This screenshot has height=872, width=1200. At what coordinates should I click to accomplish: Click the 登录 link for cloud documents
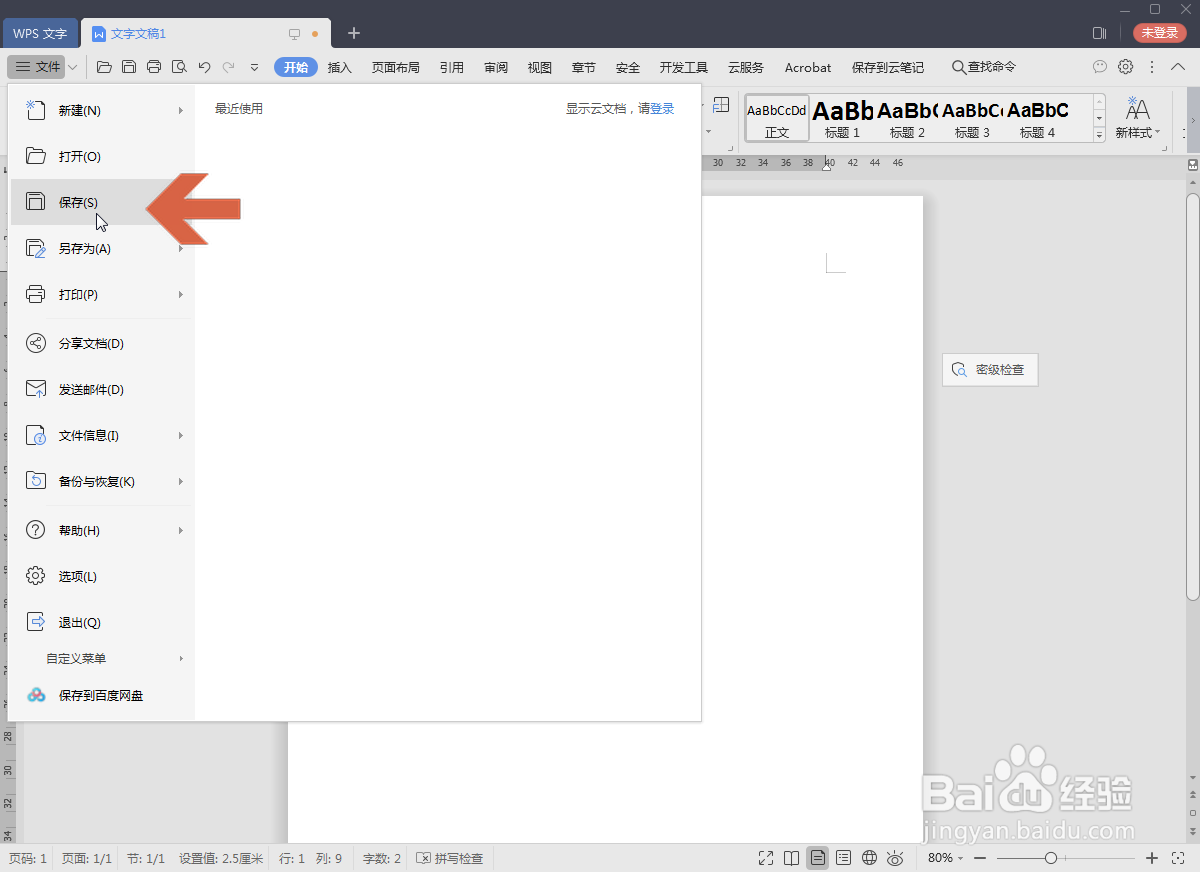click(662, 108)
